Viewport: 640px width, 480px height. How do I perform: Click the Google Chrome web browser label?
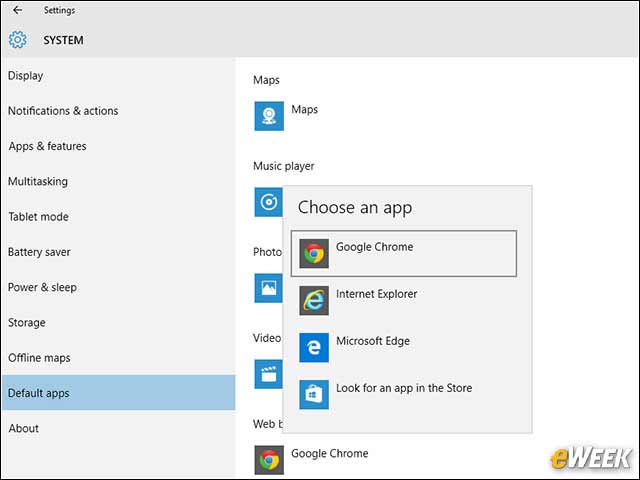point(330,453)
